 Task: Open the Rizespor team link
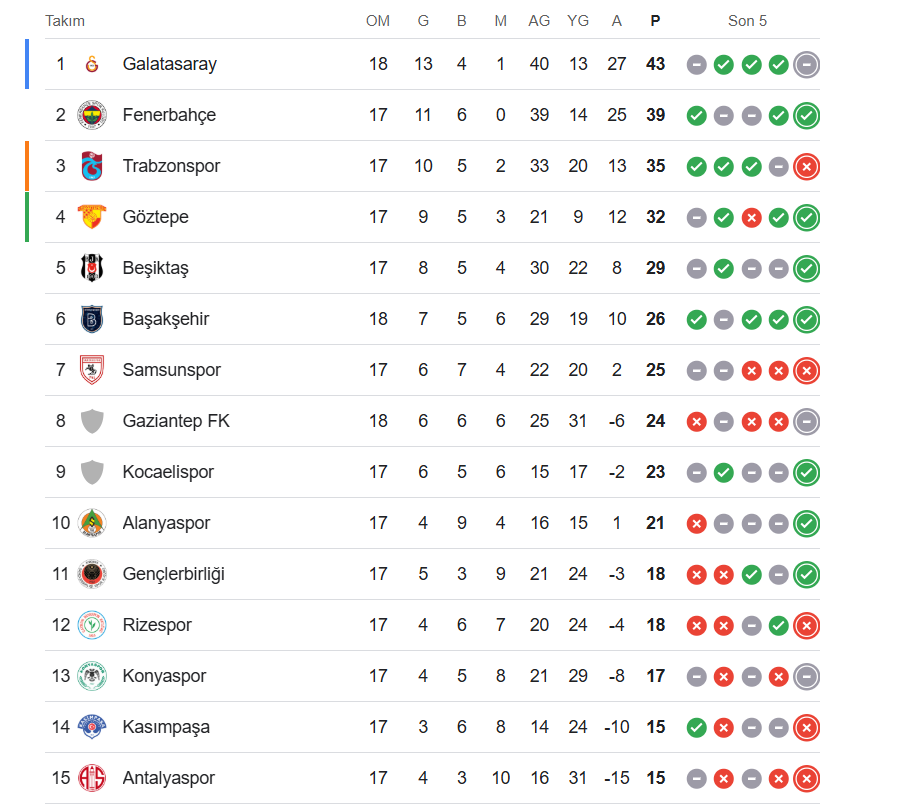(157, 625)
